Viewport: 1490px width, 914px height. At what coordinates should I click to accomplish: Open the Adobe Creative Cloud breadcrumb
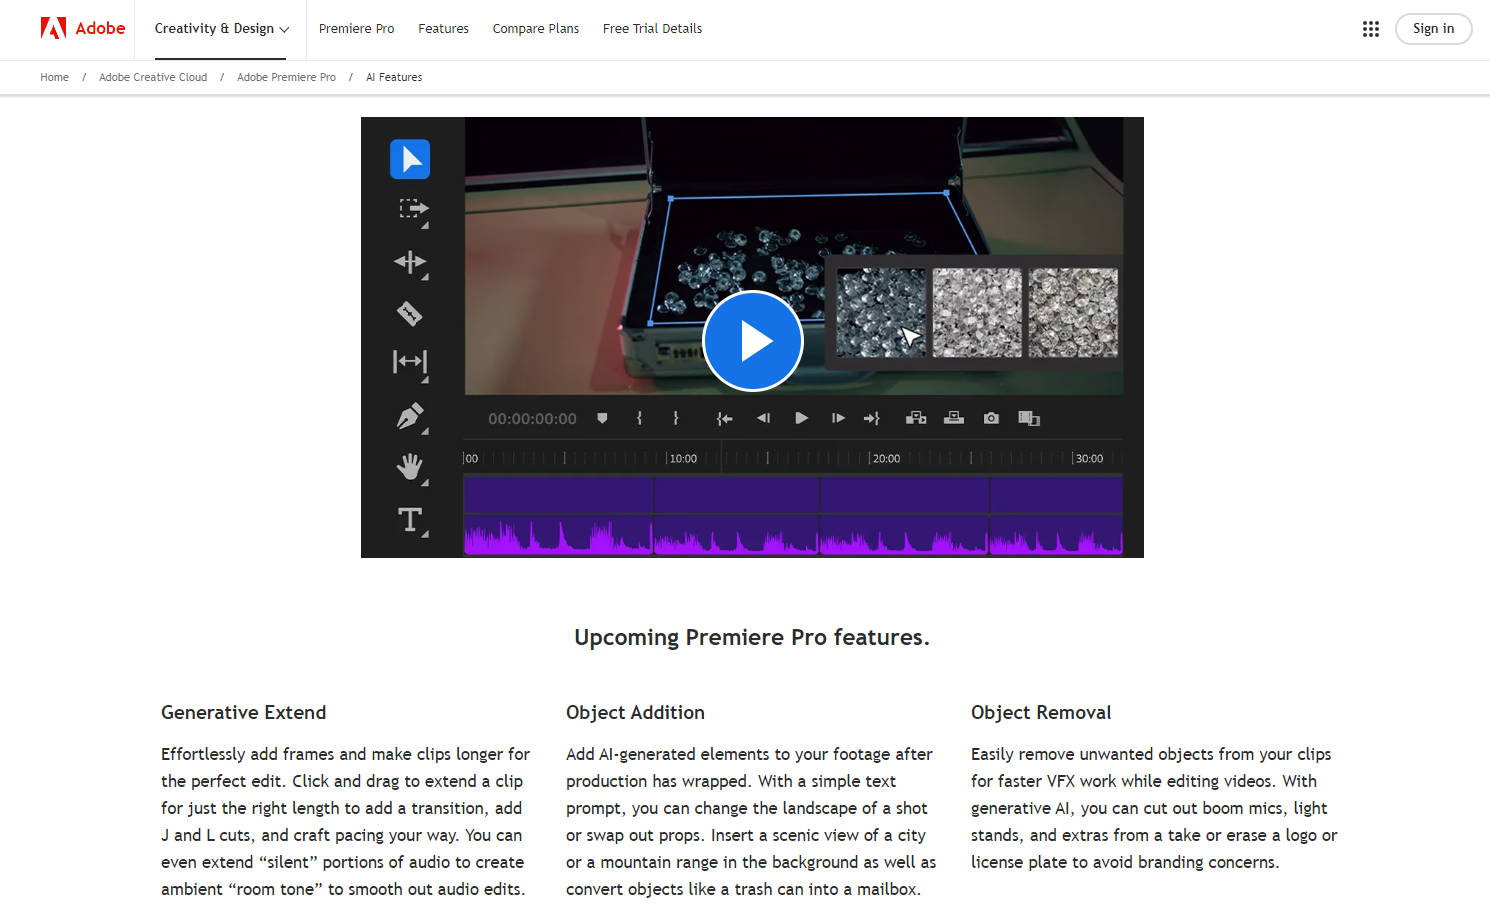coord(153,77)
